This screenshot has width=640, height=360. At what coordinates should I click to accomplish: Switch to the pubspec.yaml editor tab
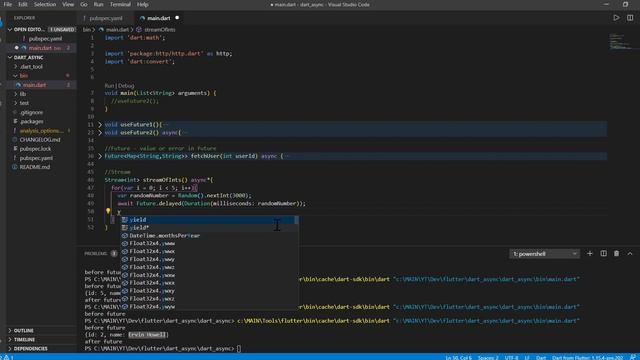[x=105, y=18]
